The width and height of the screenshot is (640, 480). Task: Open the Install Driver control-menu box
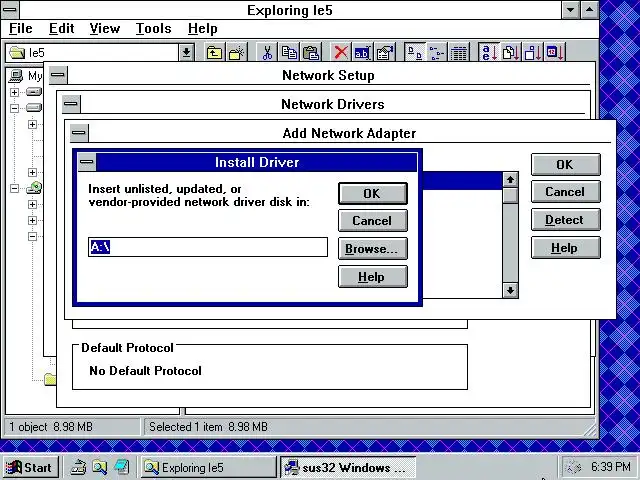[87, 162]
